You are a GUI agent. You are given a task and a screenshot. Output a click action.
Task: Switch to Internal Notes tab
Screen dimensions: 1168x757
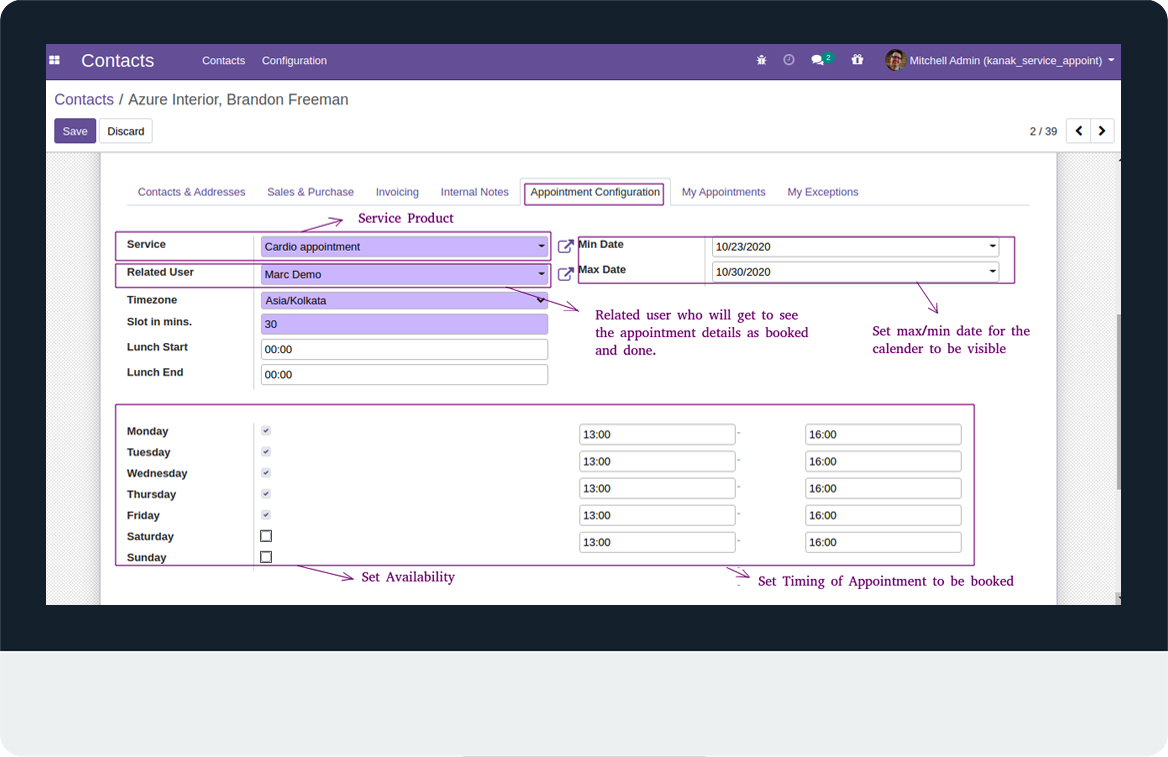(x=474, y=191)
